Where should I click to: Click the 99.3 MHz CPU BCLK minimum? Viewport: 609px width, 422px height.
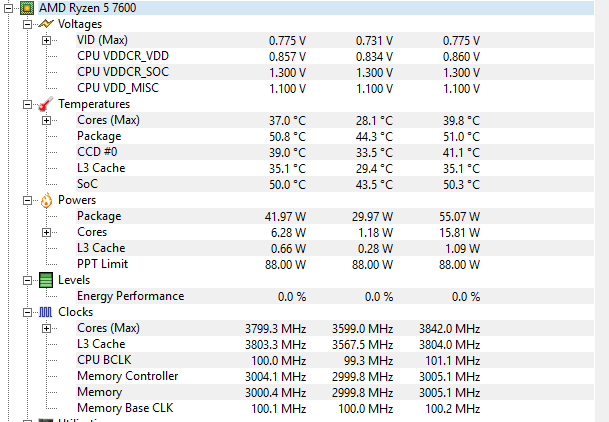coord(368,361)
